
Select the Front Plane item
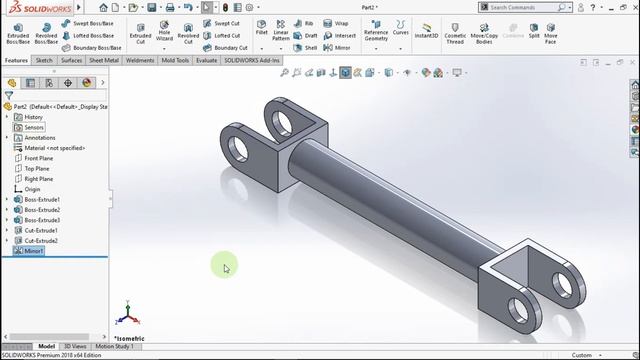(x=34, y=158)
